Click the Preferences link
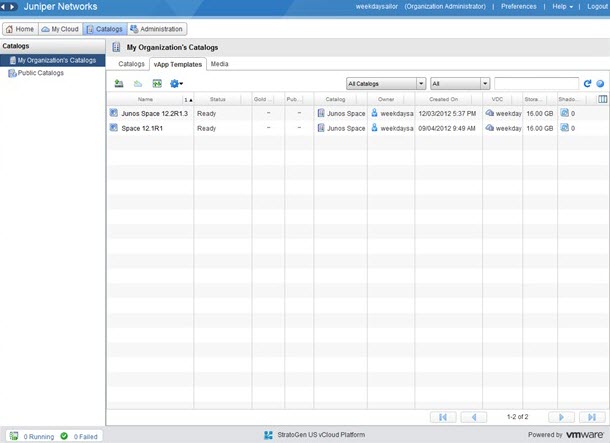Viewport: 610px width, 443px height. [519, 7]
